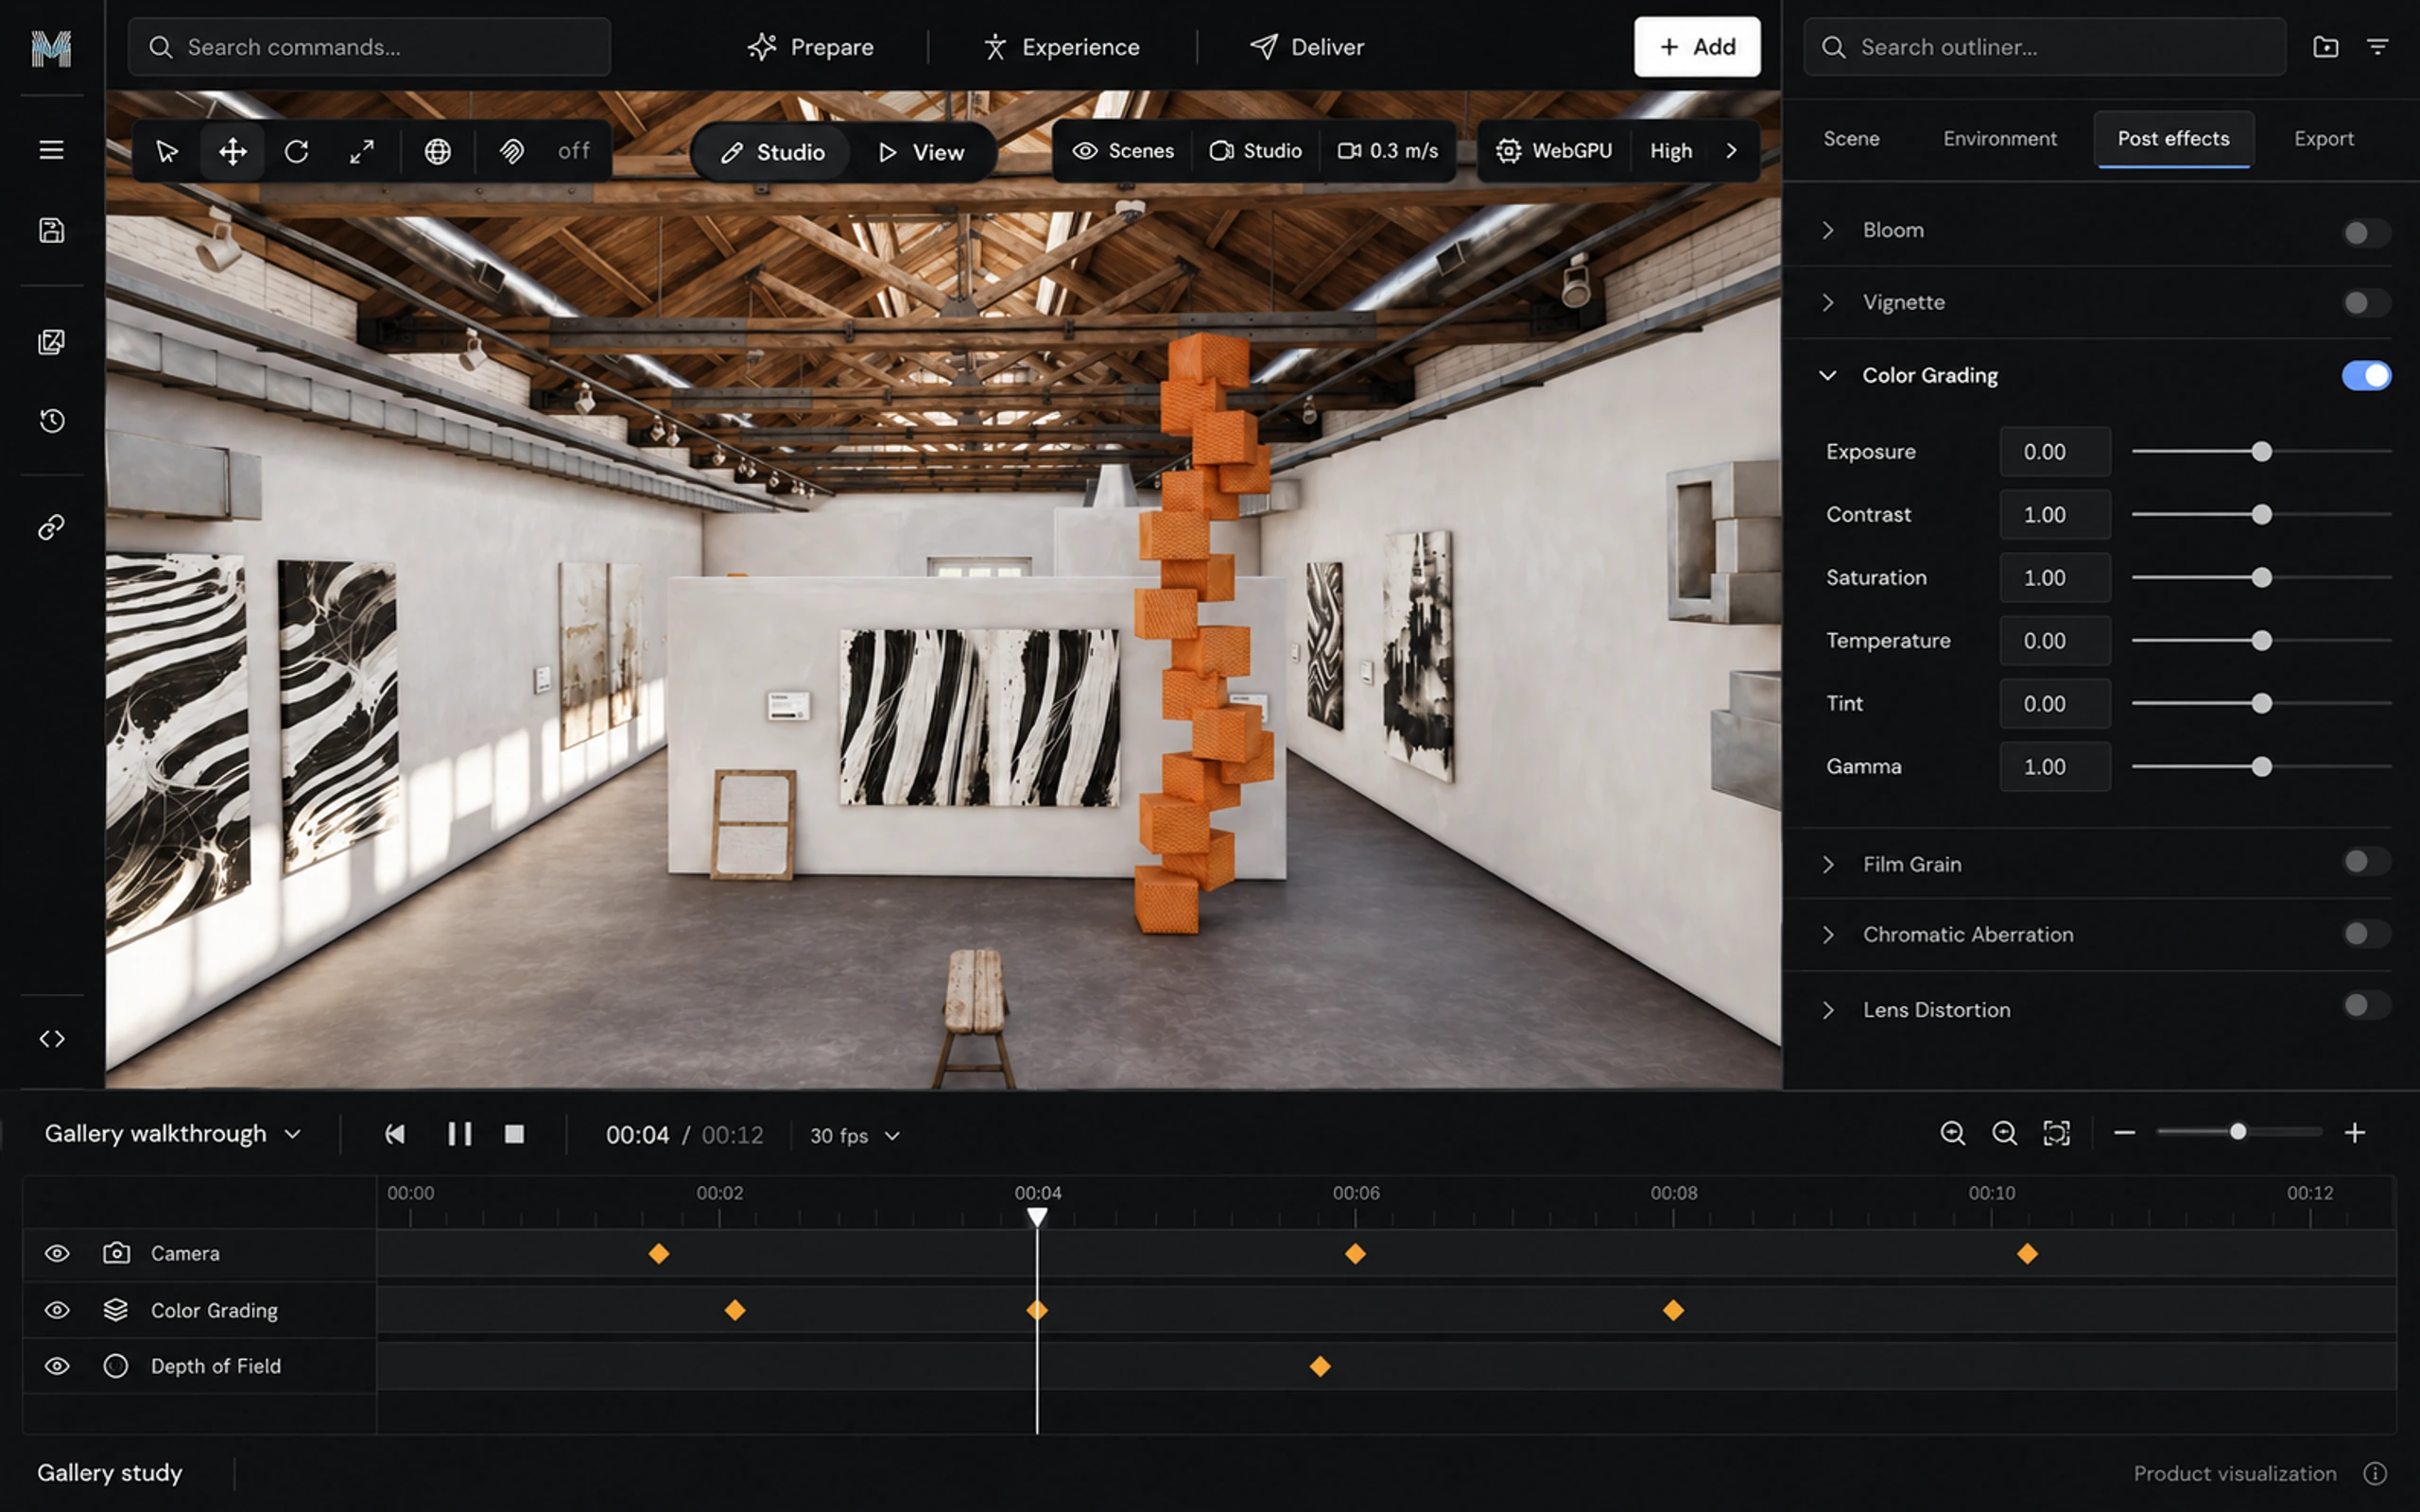Click the timeline zoom slider handle

2238,1132
